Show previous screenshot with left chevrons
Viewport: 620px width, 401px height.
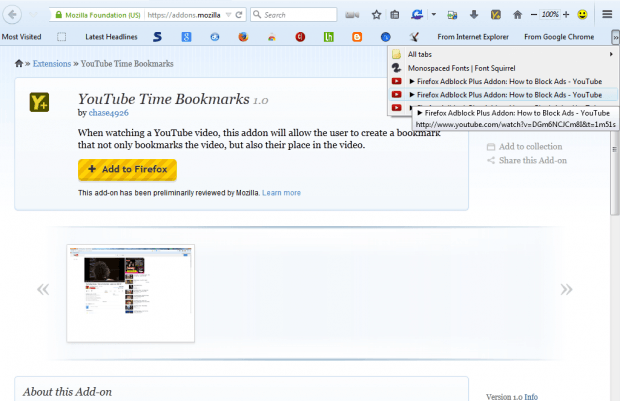pos(43,289)
